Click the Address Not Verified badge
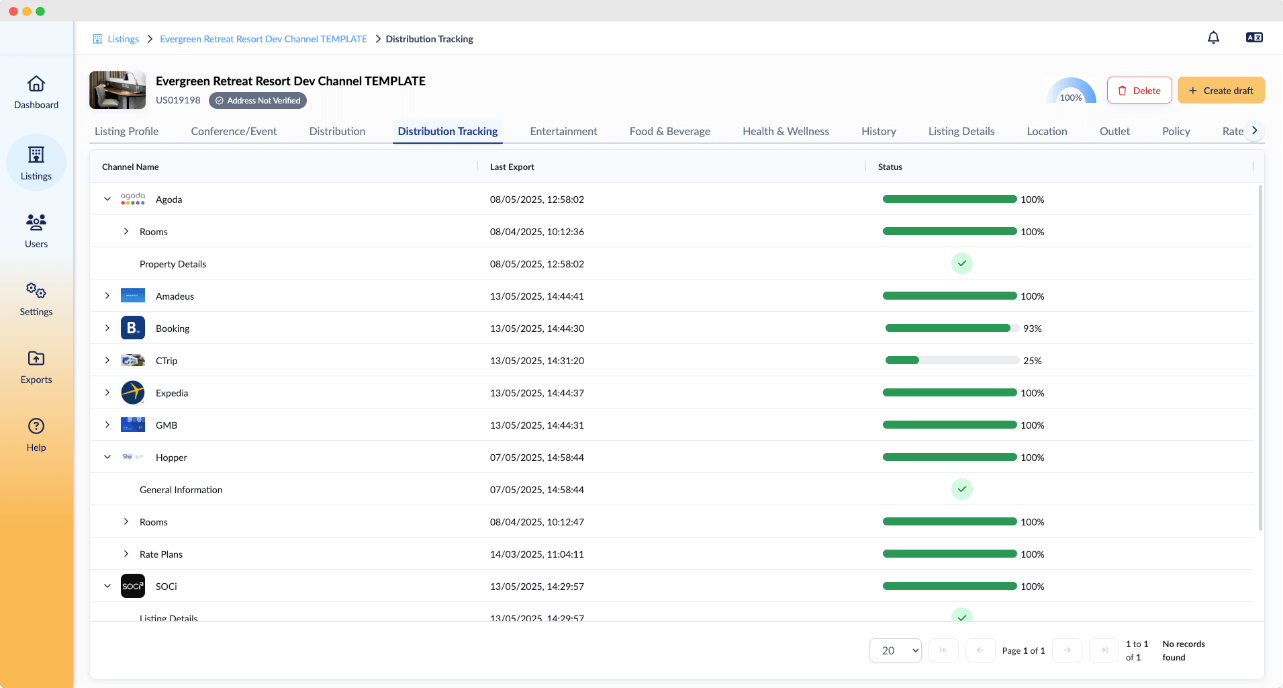Image resolution: width=1283 pixels, height=688 pixels. pyautogui.click(x=258, y=101)
